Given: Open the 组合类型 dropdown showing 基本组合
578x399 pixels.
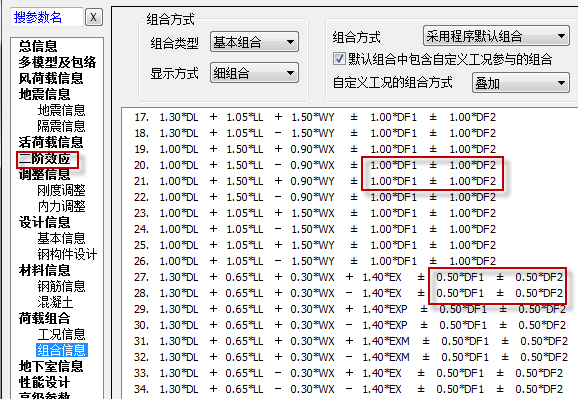Looking at the screenshot, I should 254,42.
